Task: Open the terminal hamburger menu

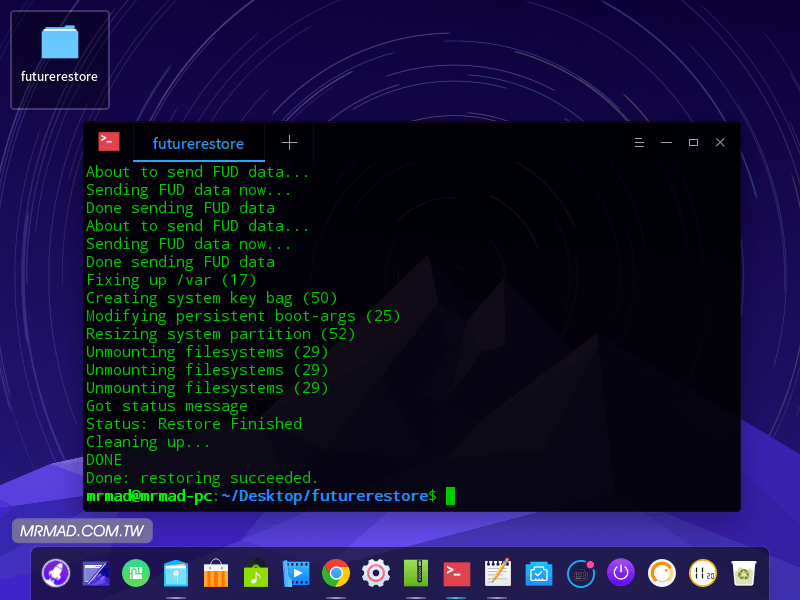Action: (639, 143)
